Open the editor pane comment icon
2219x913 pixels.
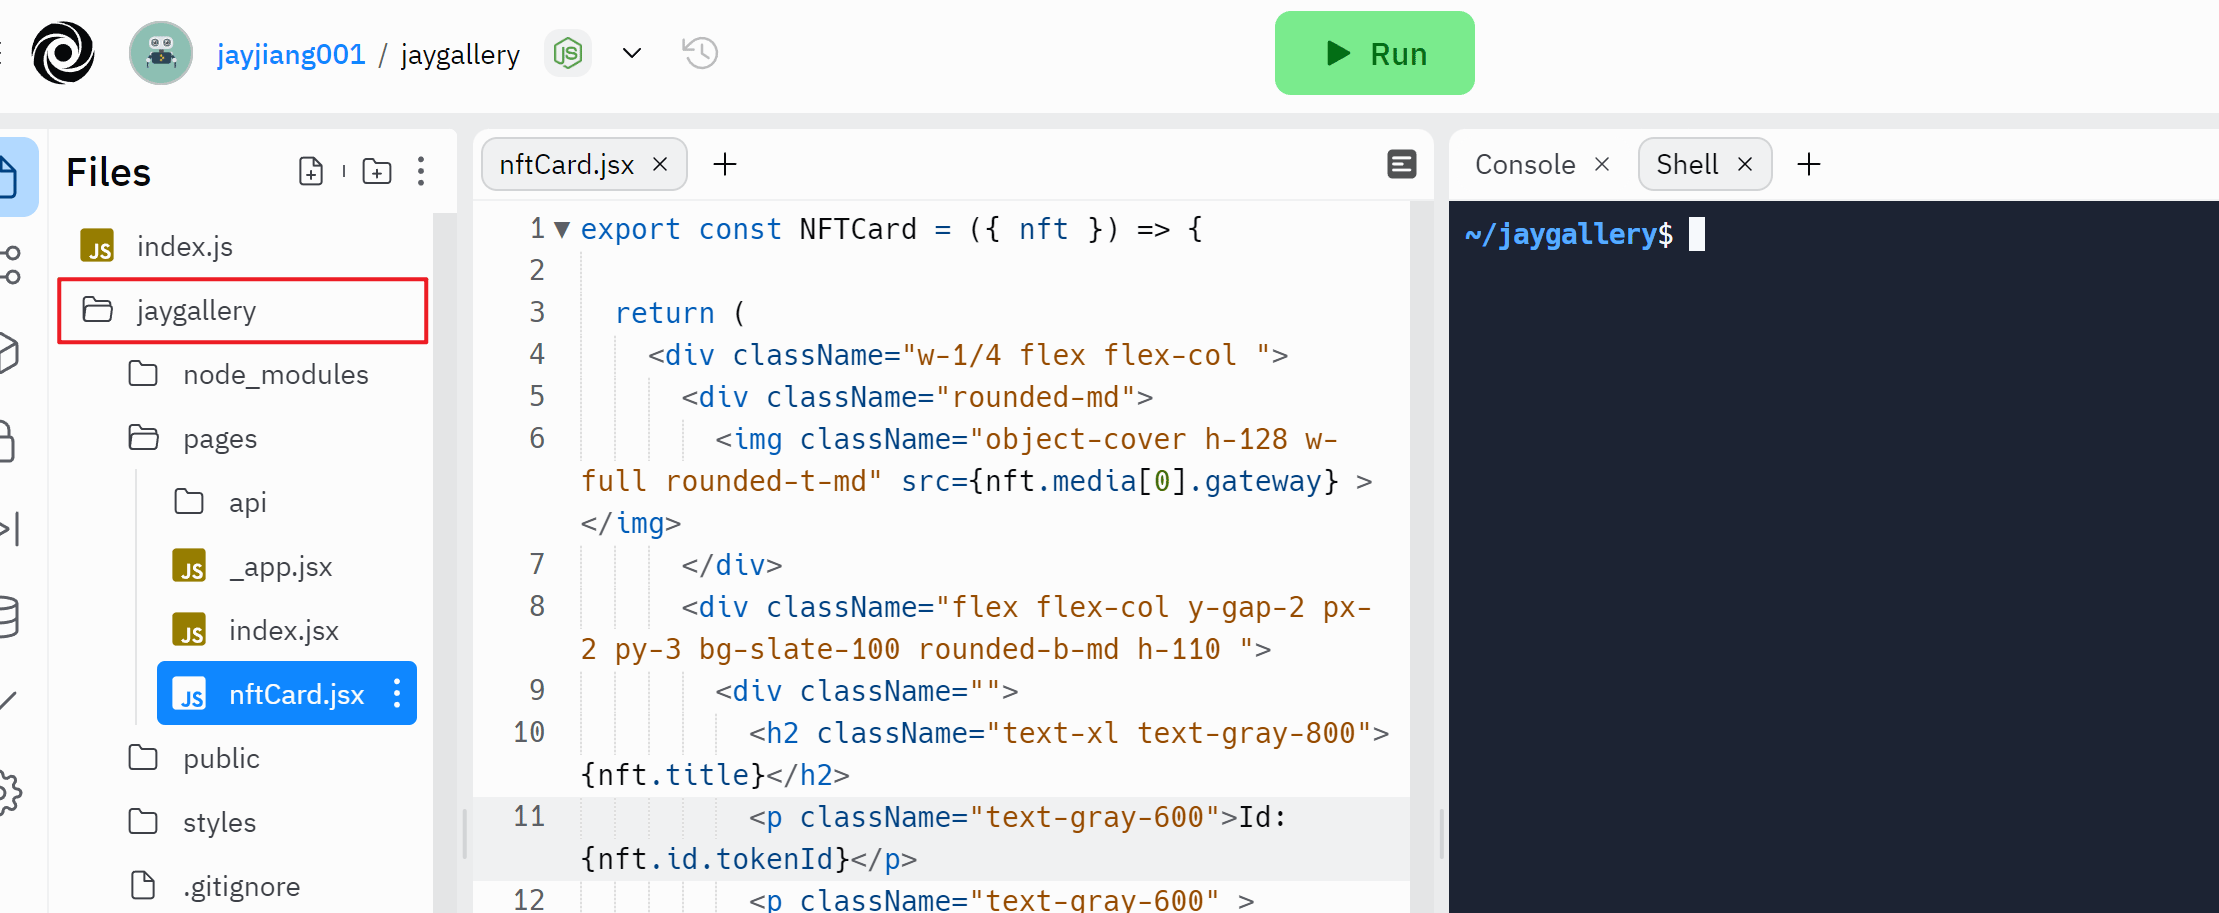[1402, 164]
